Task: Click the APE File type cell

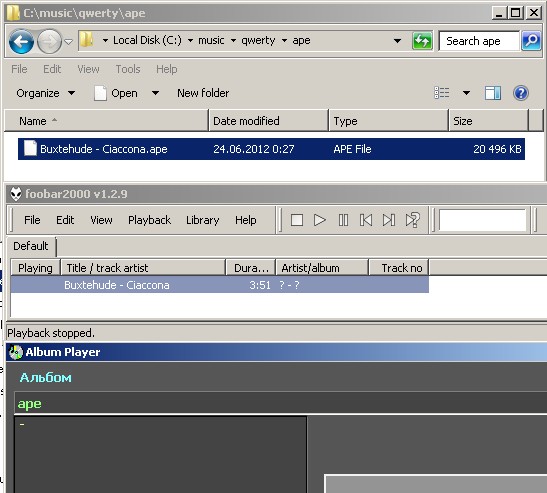Action: pos(352,149)
